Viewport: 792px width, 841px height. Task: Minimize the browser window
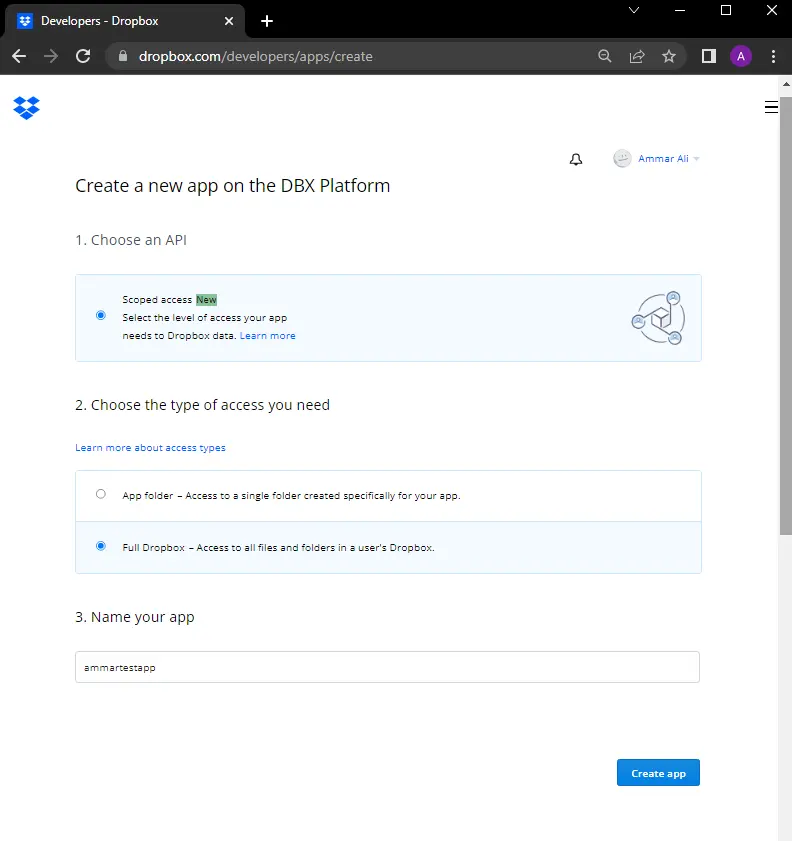[x=680, y=10]
